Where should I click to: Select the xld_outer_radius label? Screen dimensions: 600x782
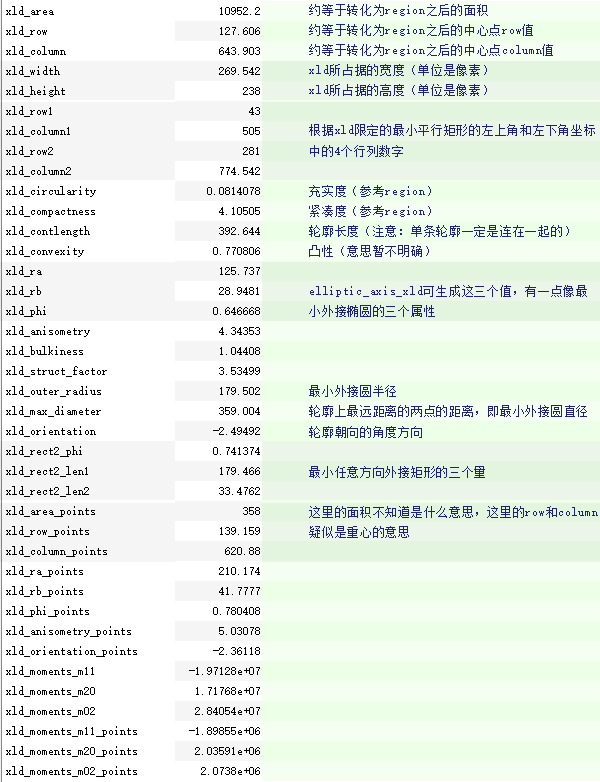pos(53,391)
